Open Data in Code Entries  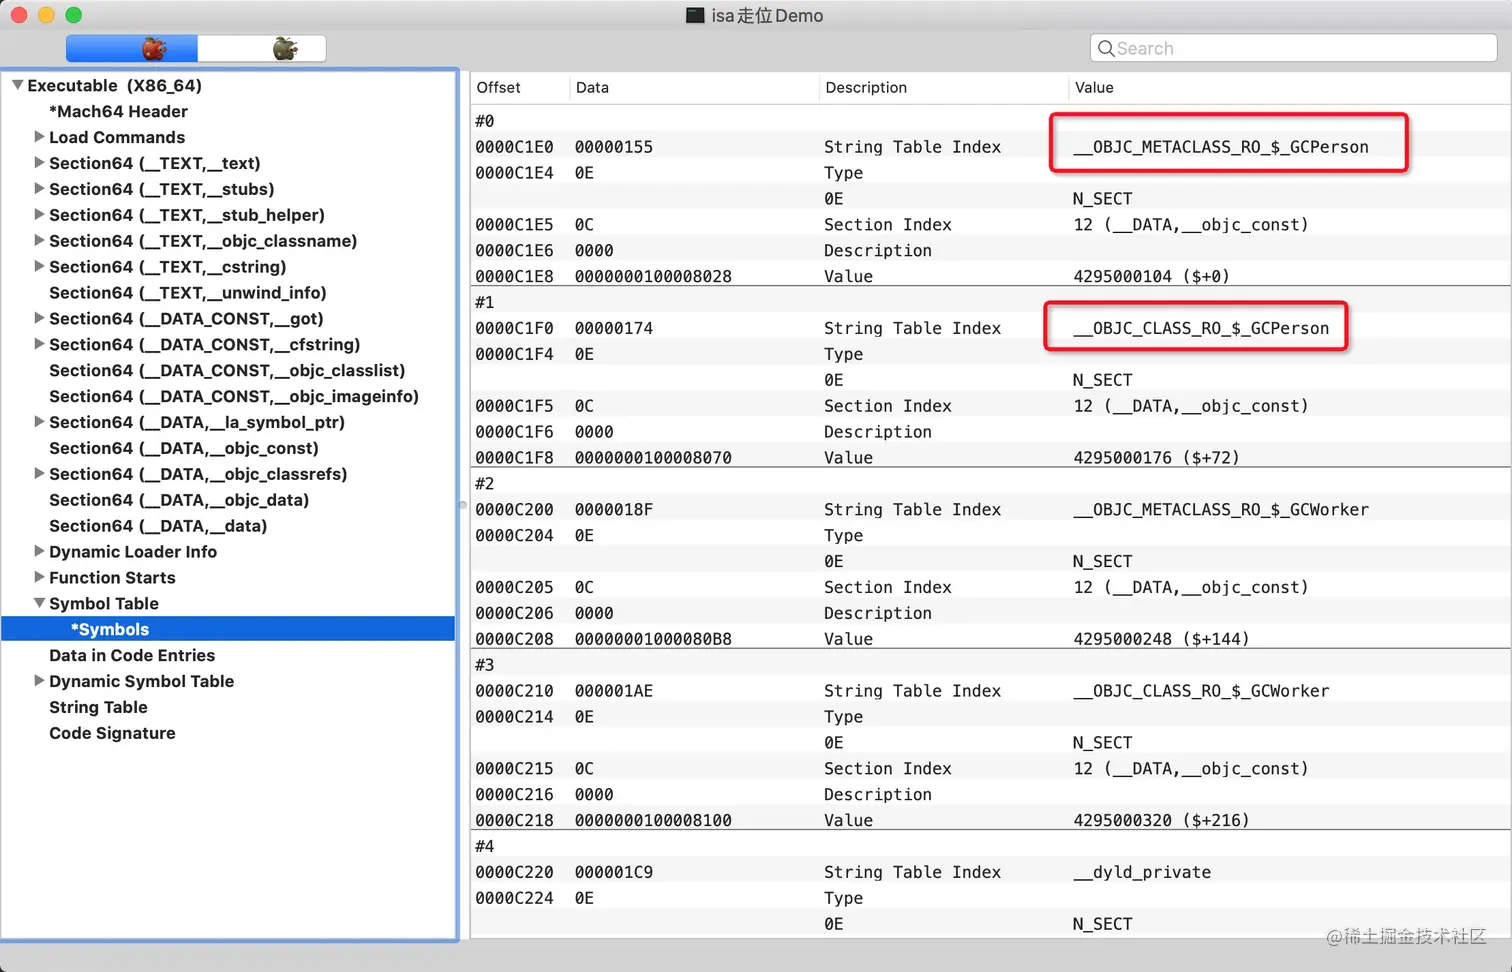point(132,655)
